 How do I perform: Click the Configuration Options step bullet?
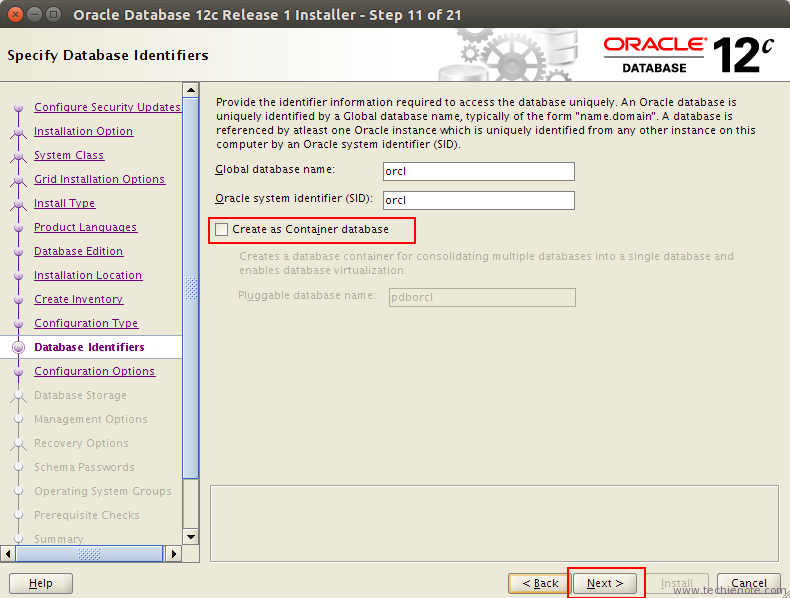point(19,372)
